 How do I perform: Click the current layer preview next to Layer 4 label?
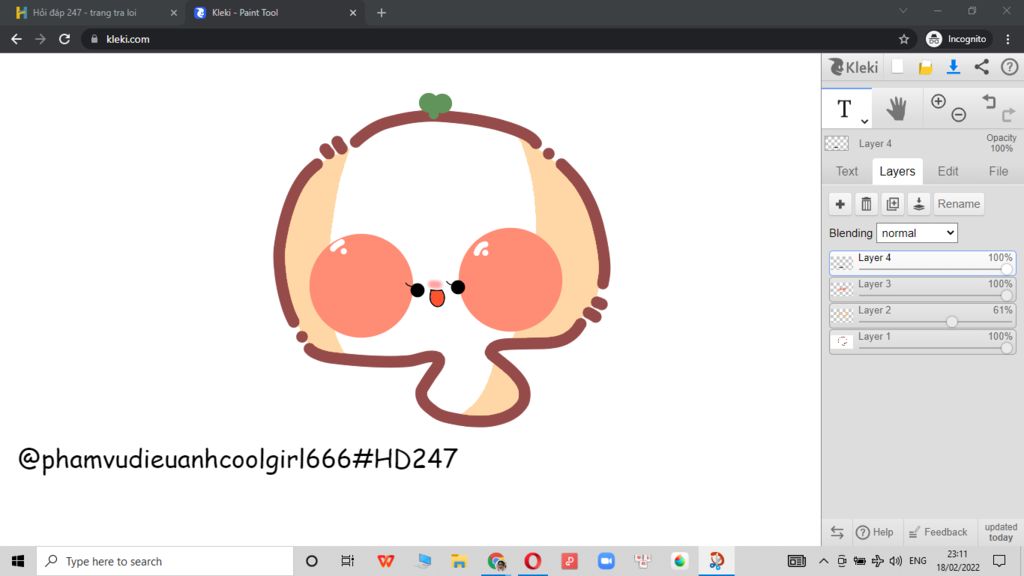click(x=837, y=143)
